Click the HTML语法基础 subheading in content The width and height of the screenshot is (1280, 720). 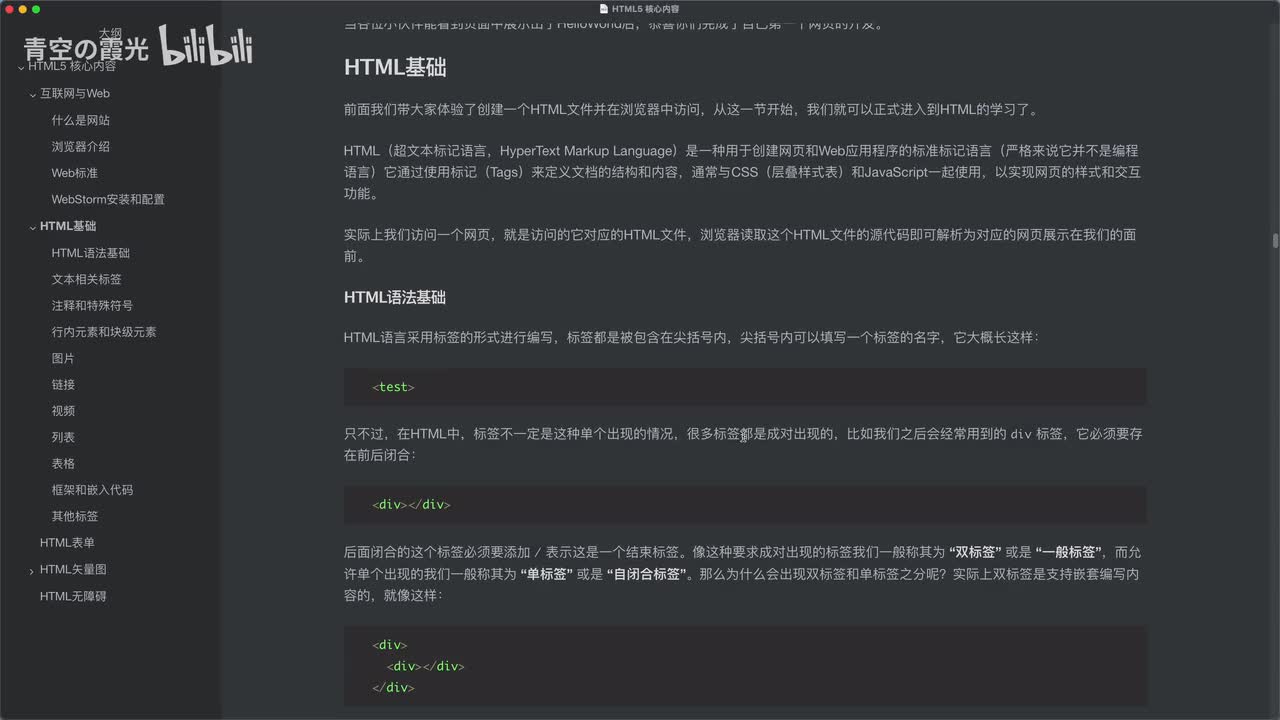coord(395,297)
